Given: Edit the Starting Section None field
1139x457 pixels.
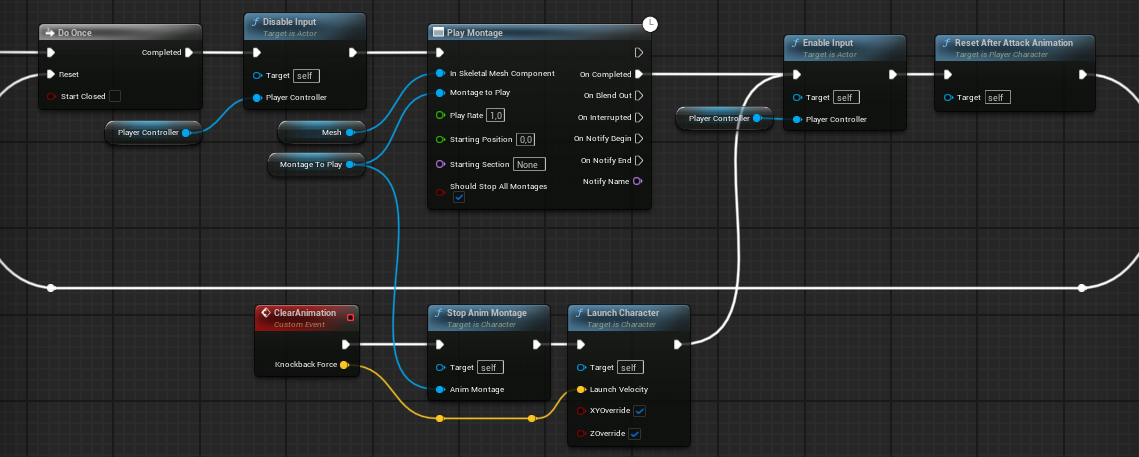Looking at the screenshot, I should [x=529, y=164].
